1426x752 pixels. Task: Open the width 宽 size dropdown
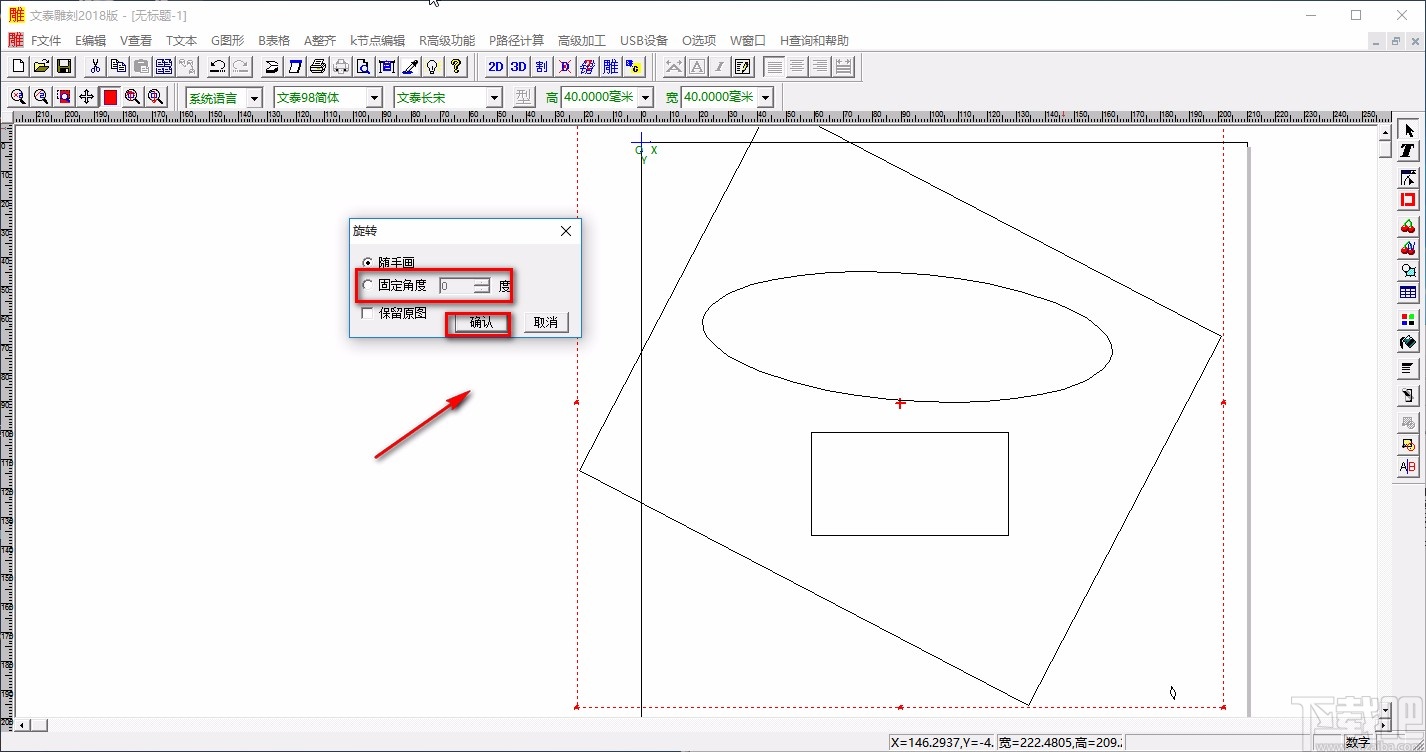tap(765, 97)
